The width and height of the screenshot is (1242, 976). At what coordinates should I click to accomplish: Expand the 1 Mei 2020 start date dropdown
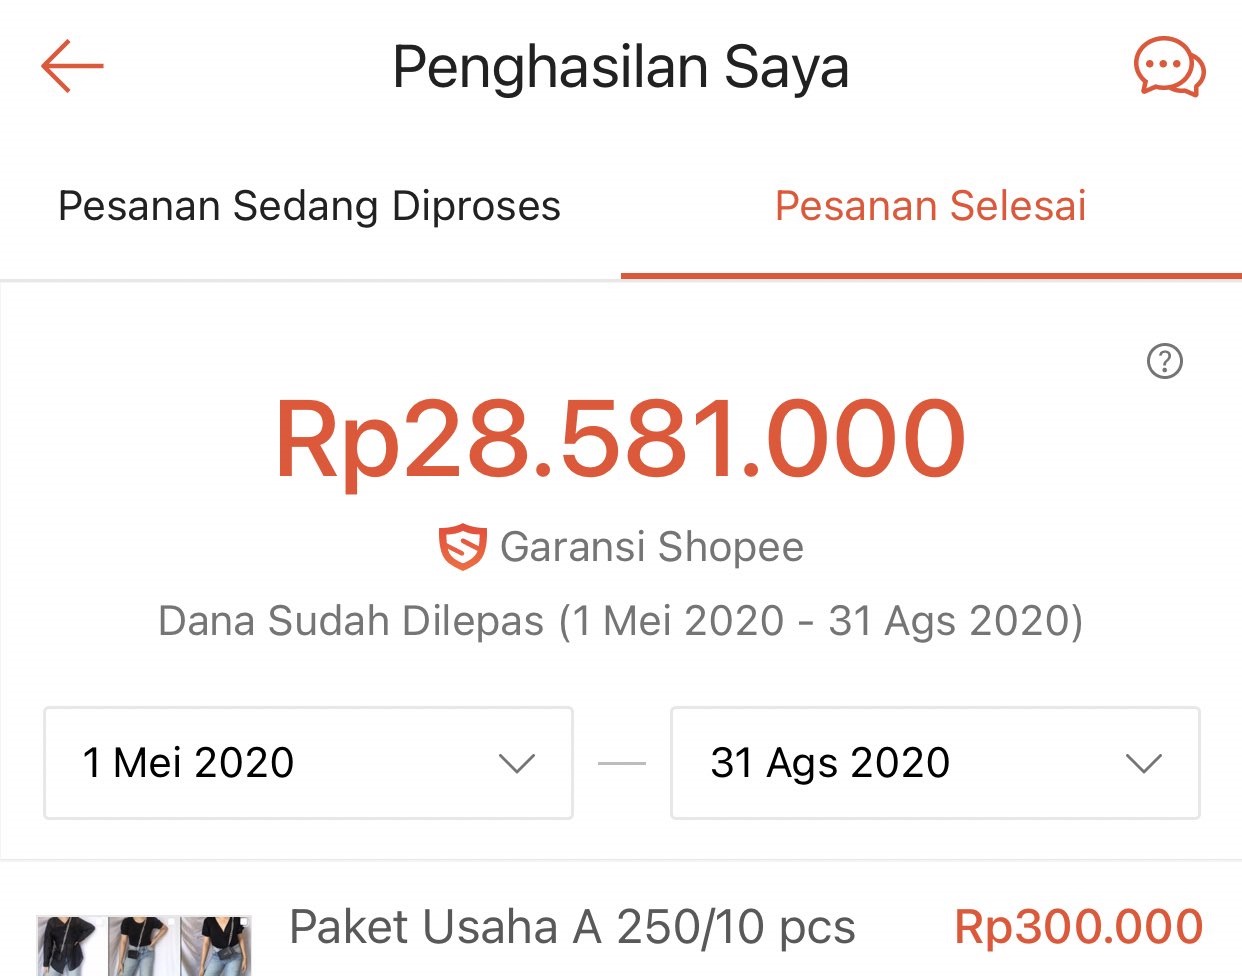308,763
